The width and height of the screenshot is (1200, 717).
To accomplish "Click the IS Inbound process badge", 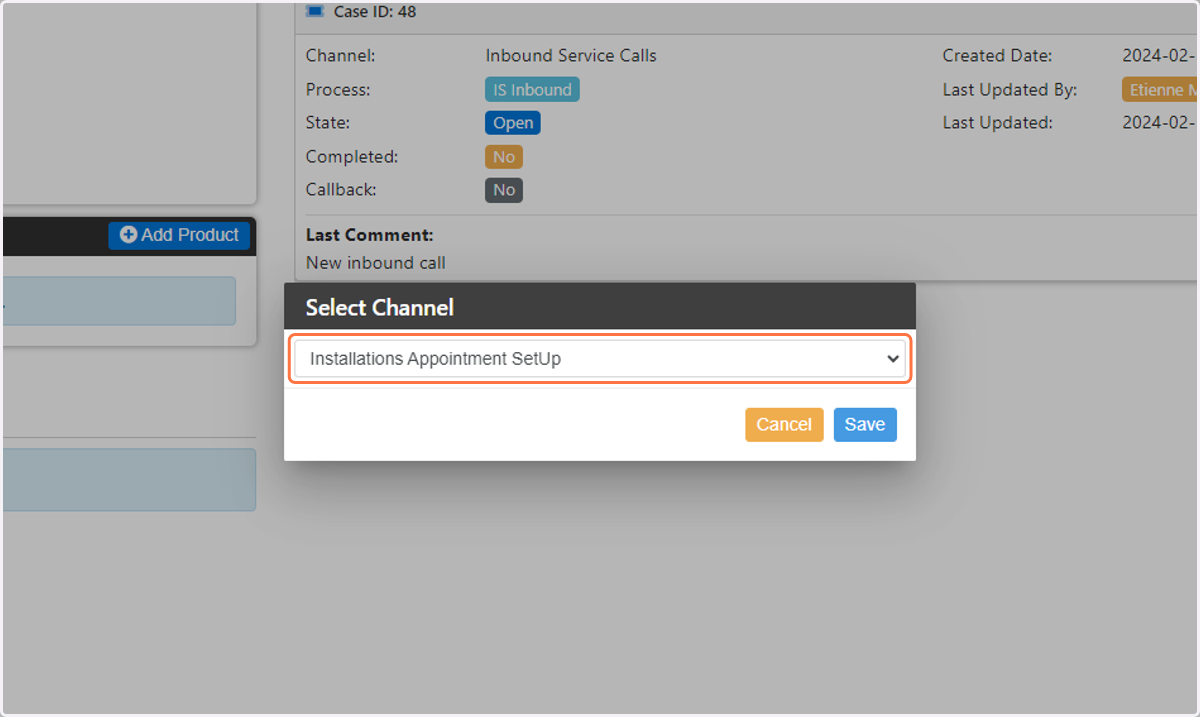I will (532, 90).
